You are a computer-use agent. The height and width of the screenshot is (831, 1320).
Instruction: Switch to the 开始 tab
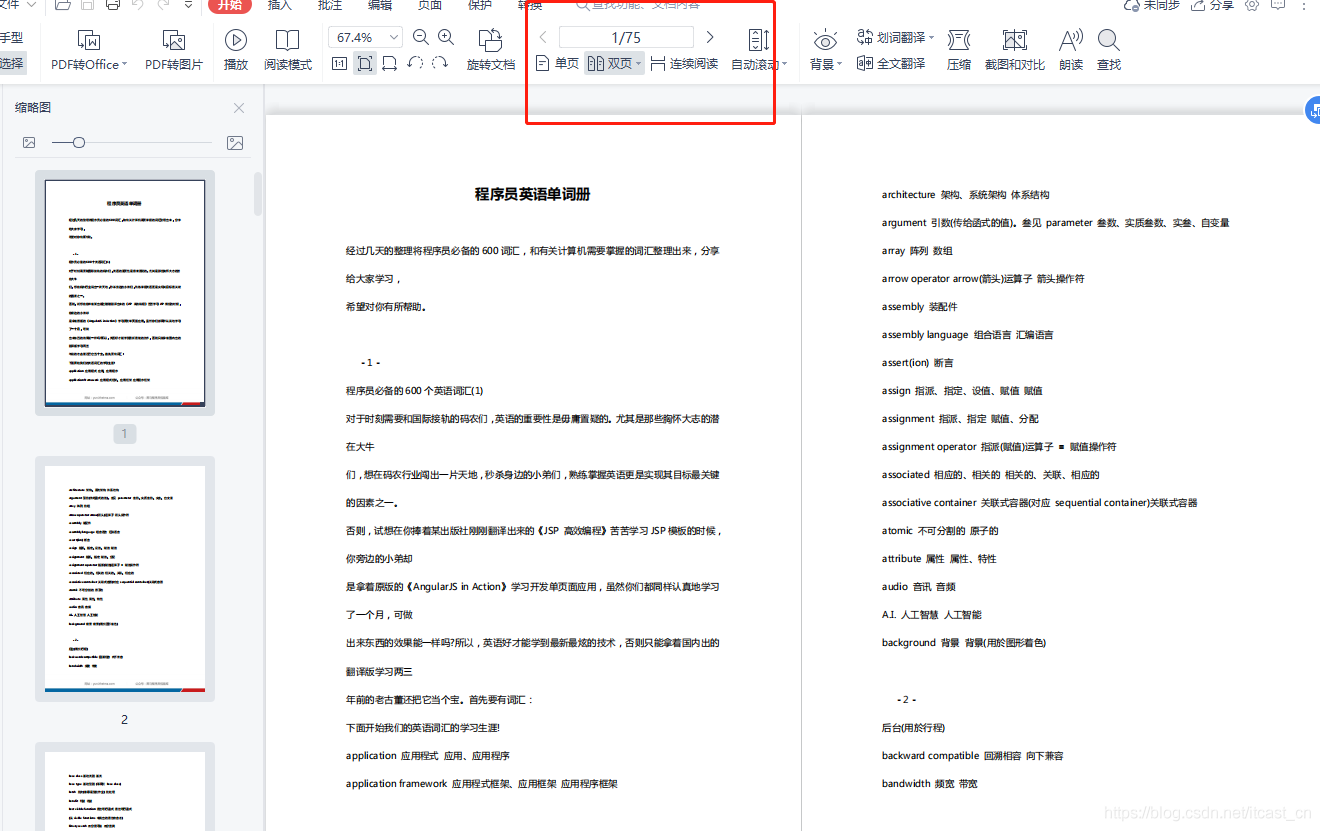pos(230,5)
